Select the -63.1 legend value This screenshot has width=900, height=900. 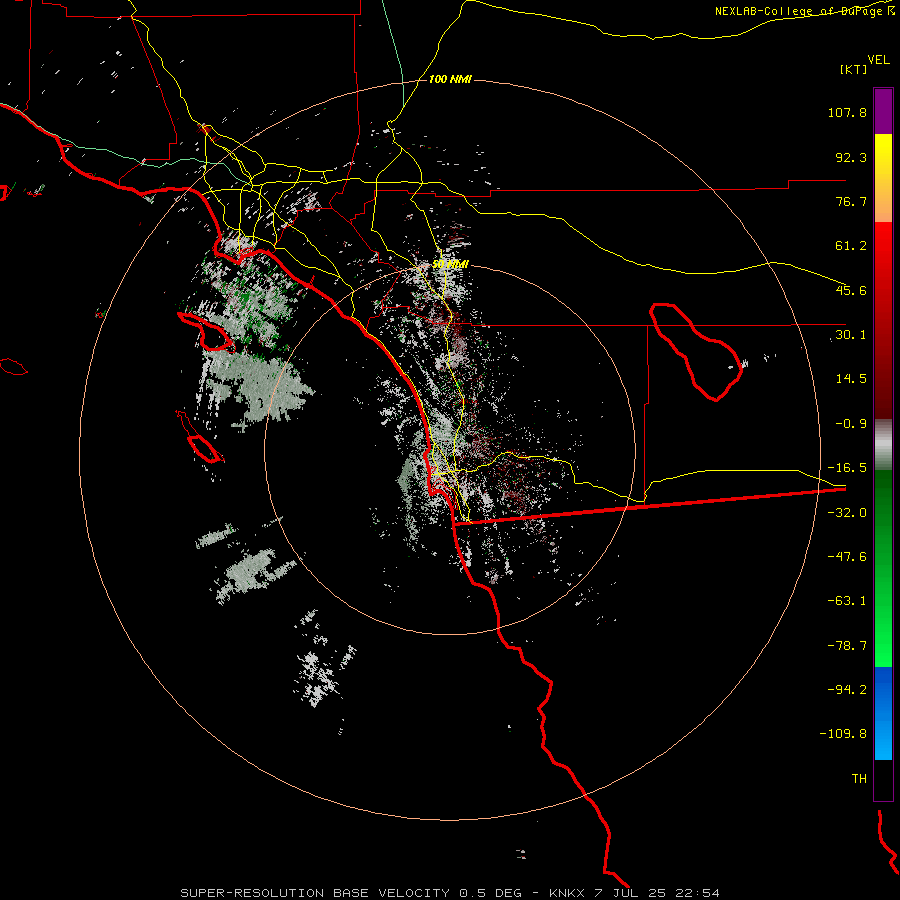[847, 601]
